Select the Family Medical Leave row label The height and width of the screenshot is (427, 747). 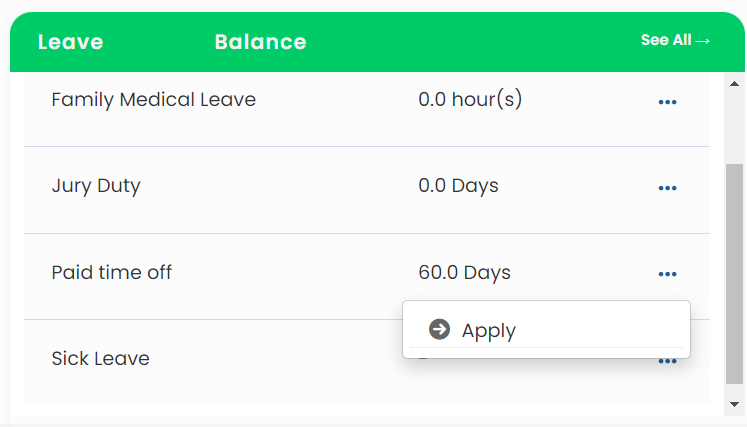153,100
